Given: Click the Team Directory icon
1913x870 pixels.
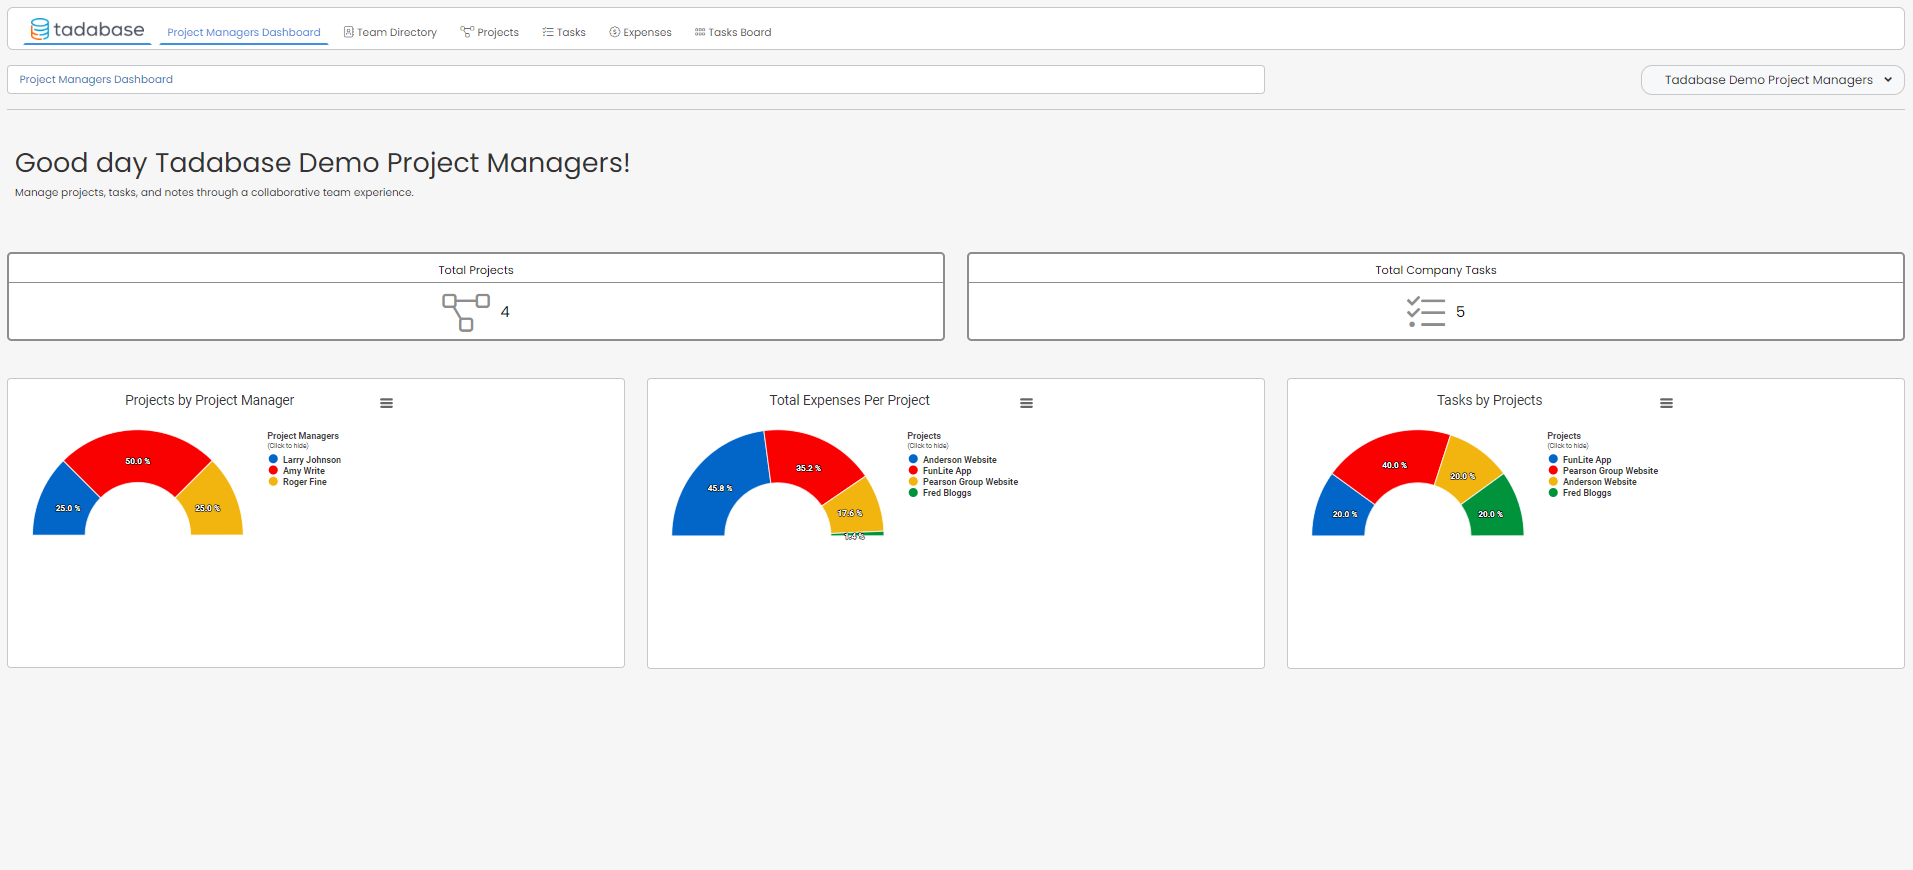Looking at the screenshot, I should 349,32.
